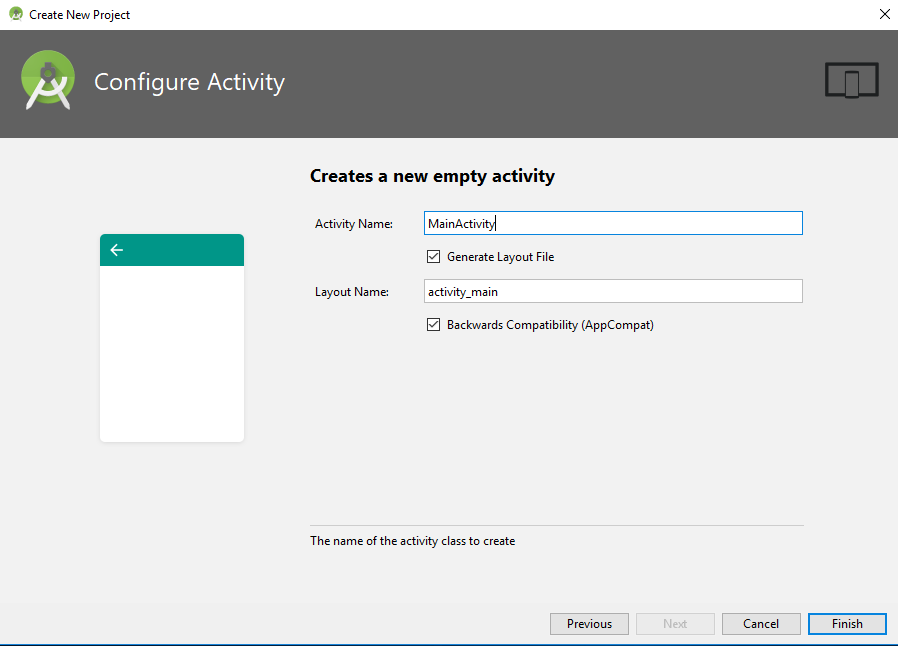
Task: Go back with the Previous button
Action: click(x=589, y=624)
